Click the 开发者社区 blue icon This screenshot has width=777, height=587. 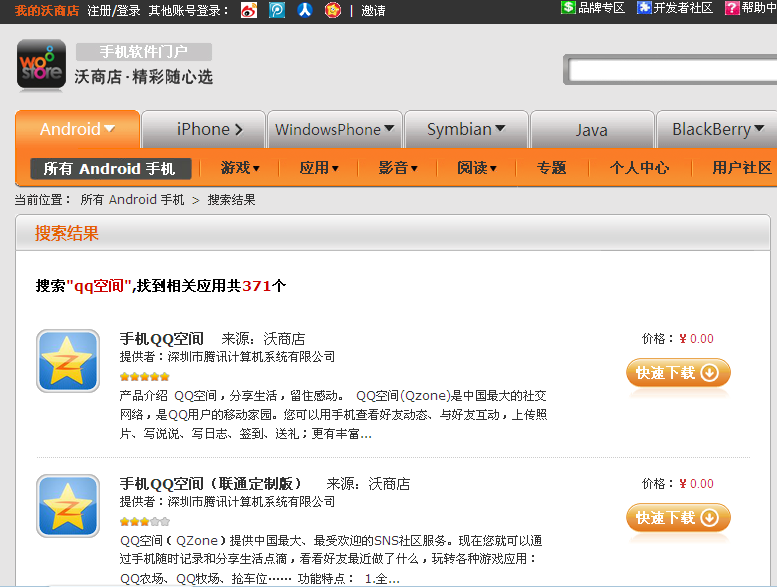pyautogui.click(x=644, y=7)
